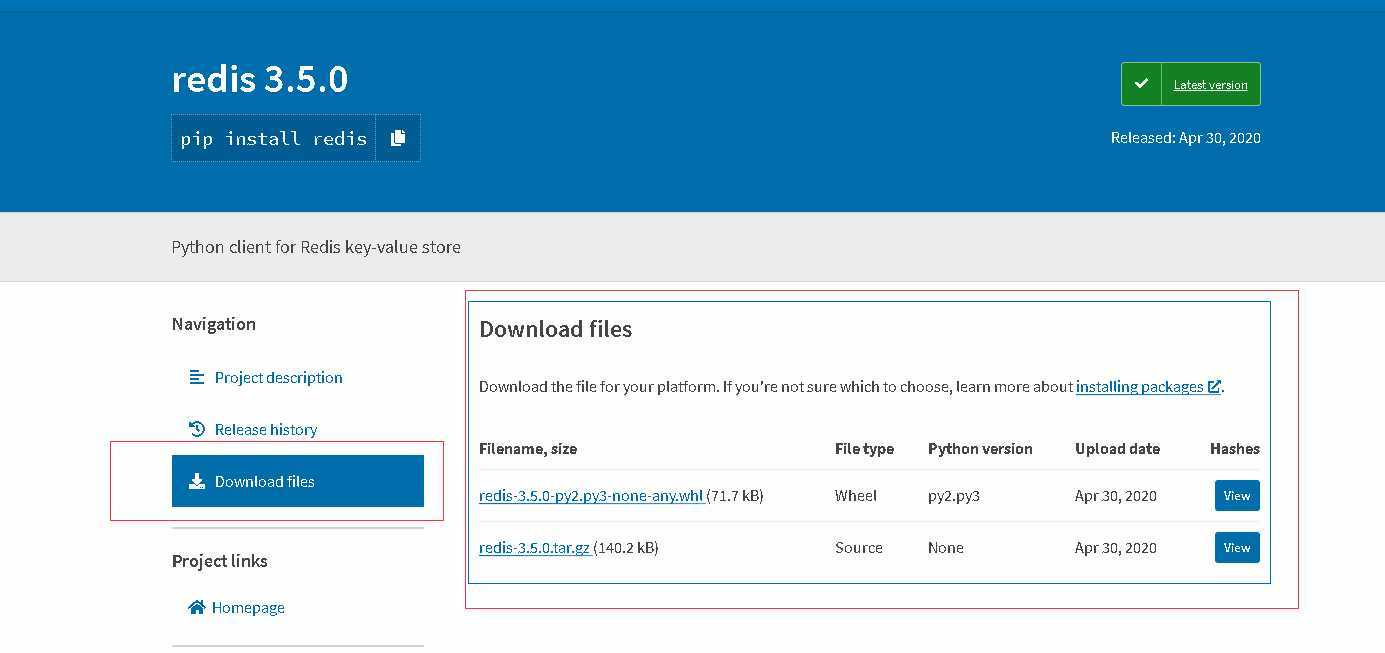View hashes for the Wheel file
This screenshot has width=1385, height=653.
(x=1237, y=496)
